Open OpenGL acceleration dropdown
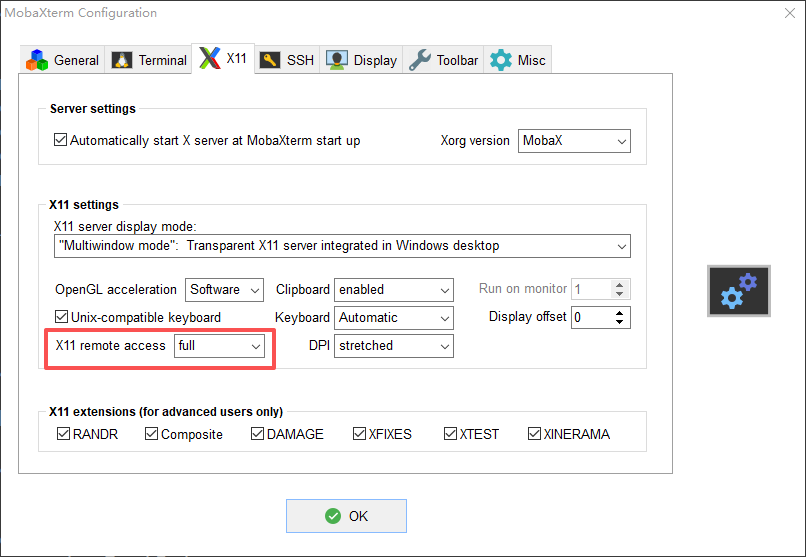Image resolution: width=806 pixels, height=557 pixels. [x=224, y=290]
